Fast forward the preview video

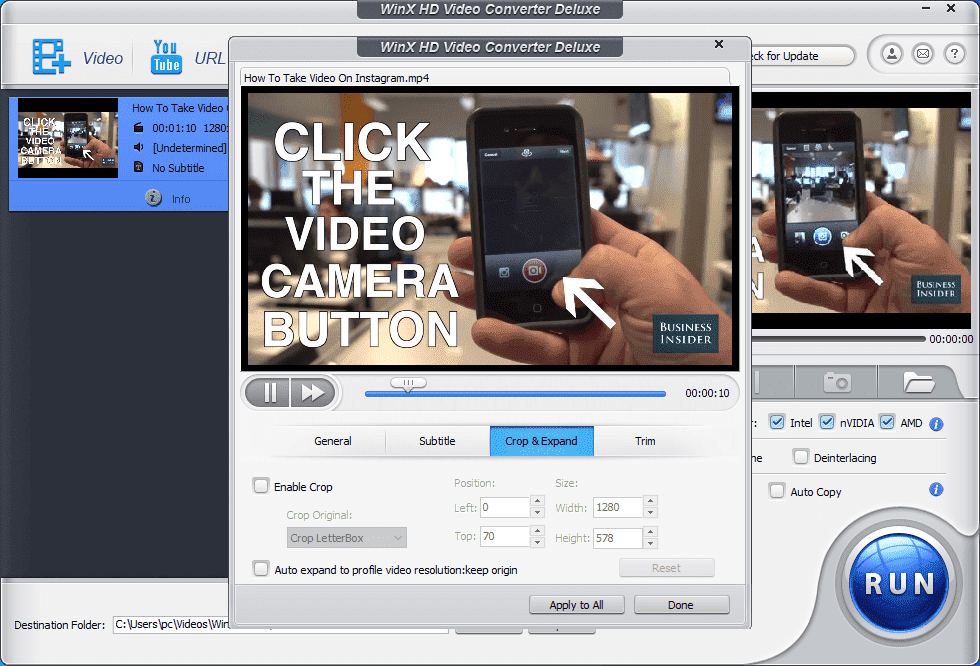(312, 392)
